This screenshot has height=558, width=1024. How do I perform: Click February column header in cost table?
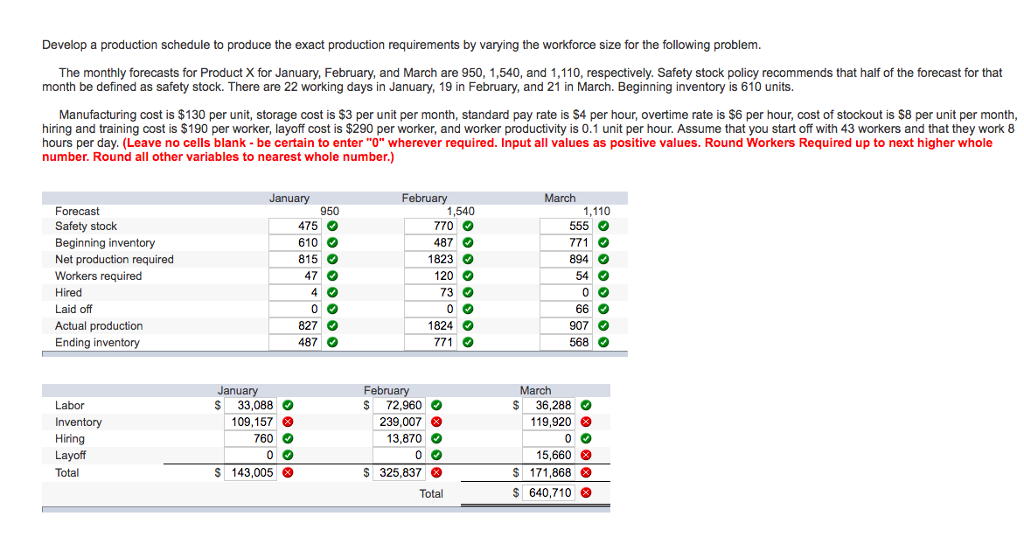[386, 390]
